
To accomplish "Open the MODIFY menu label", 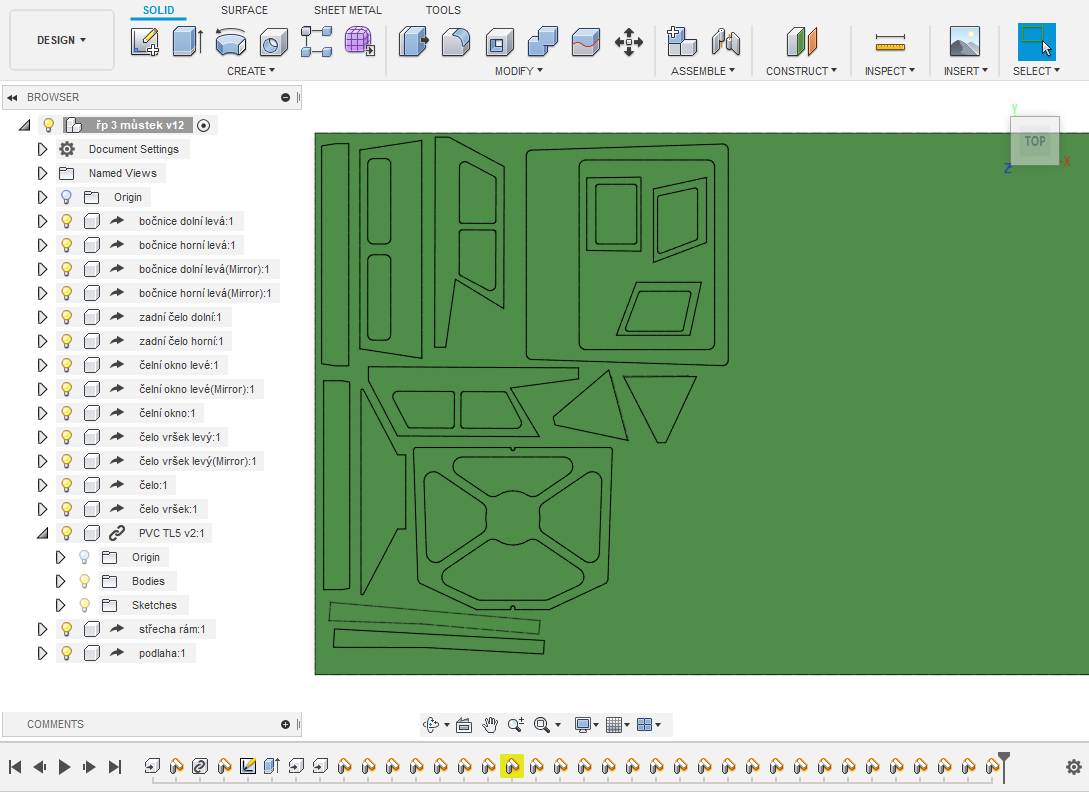I will click(x=518, y=71).
